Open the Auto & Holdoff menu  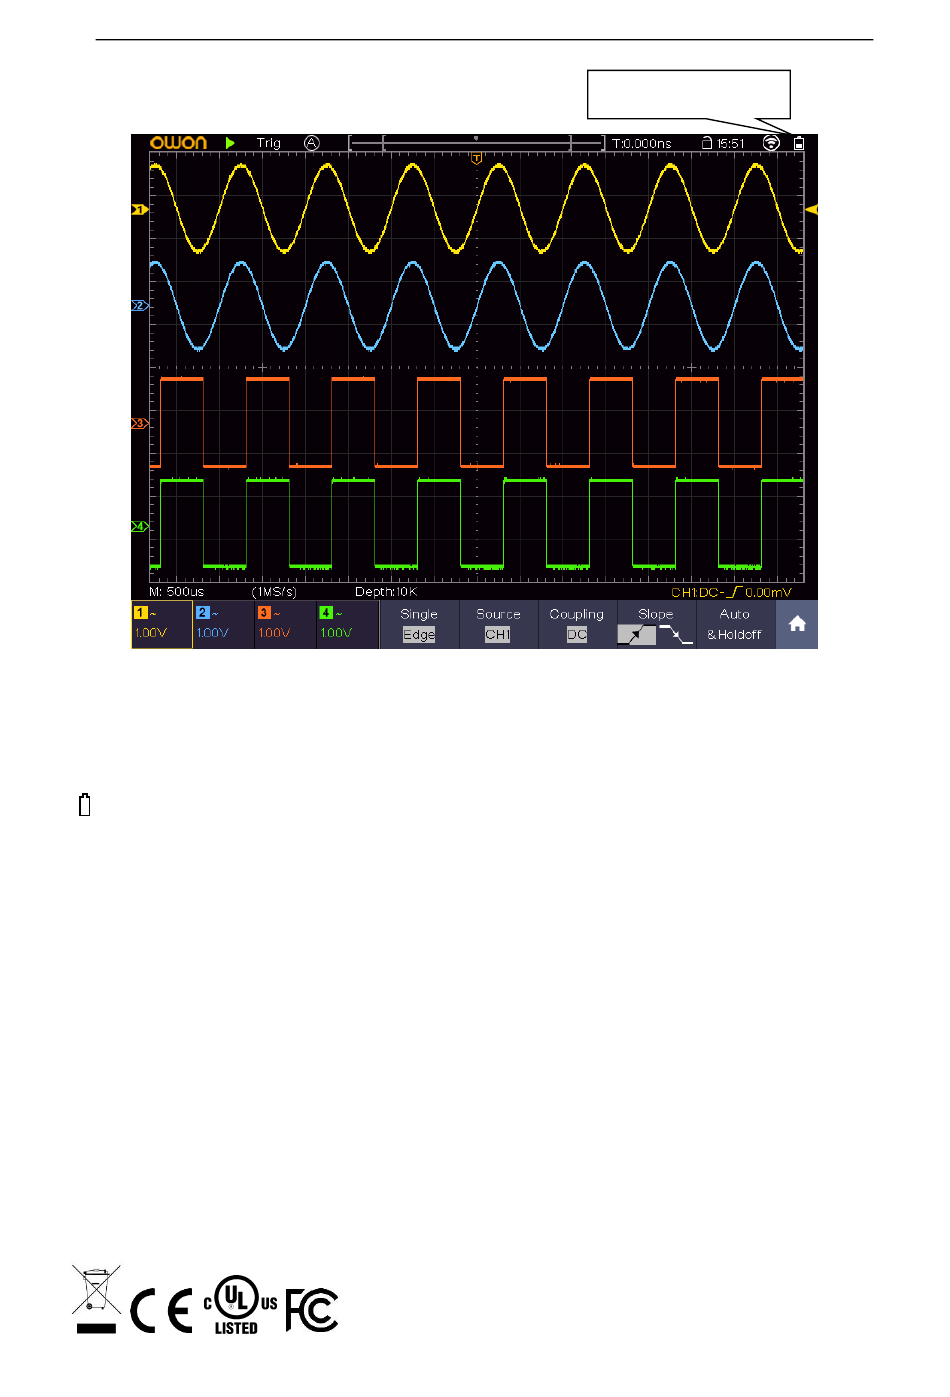(x=735, y=624)
